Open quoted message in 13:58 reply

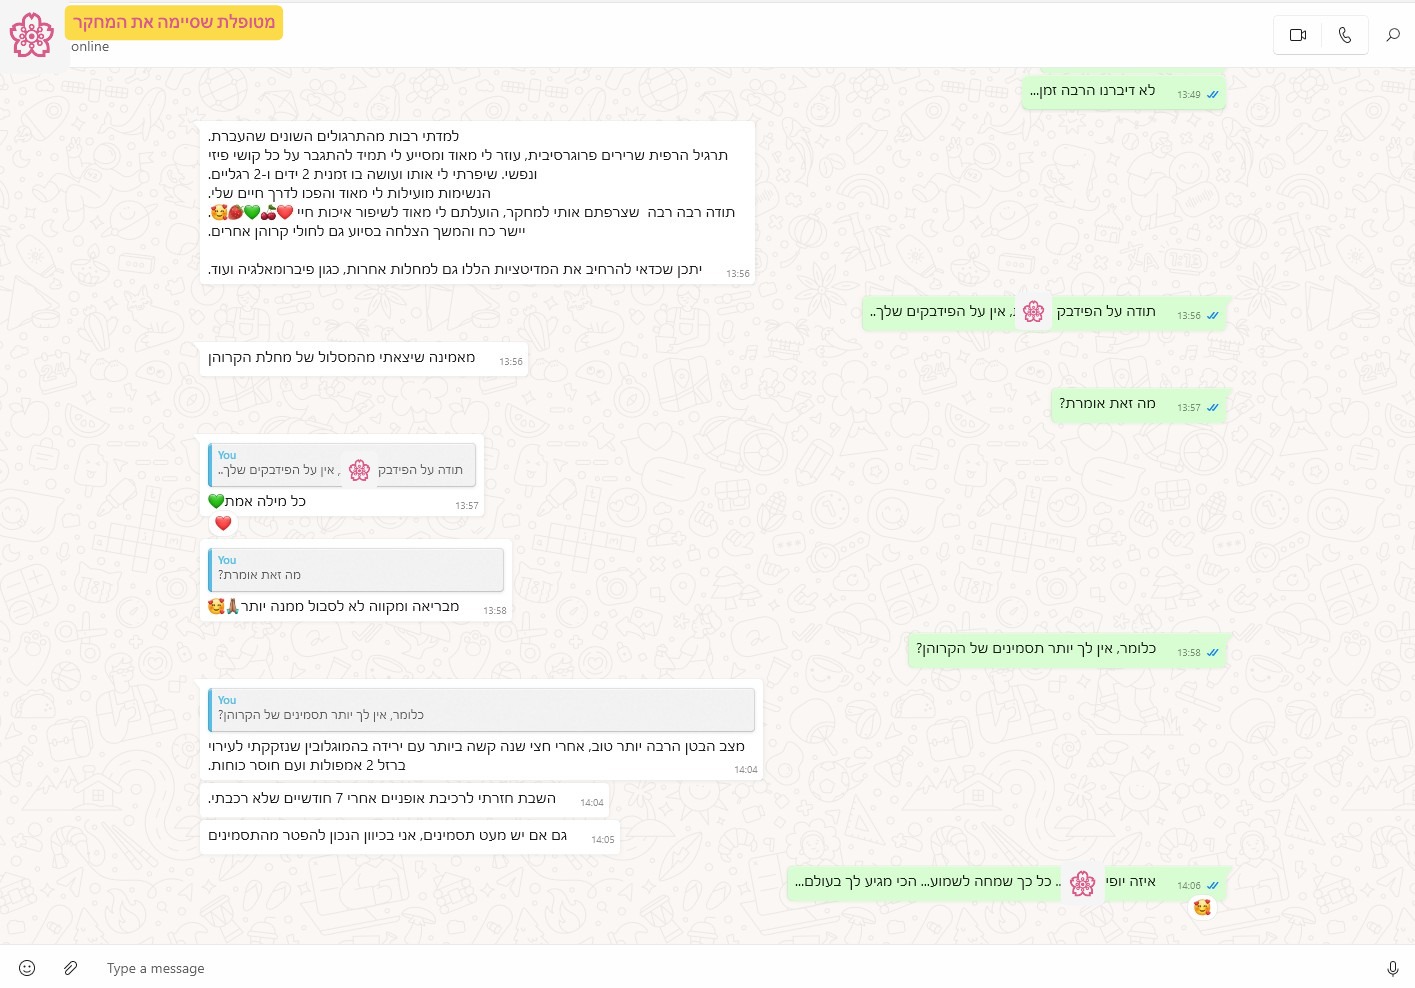pyautogui.click(x=356, y=569)
